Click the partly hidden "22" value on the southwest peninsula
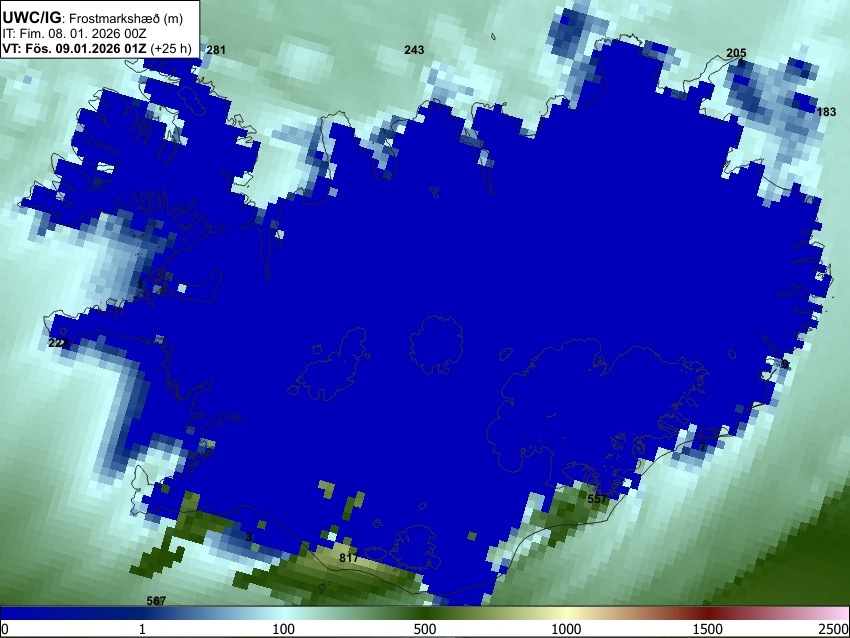The image size is (850, 638). pyautogui.click(x=58, y=343)
